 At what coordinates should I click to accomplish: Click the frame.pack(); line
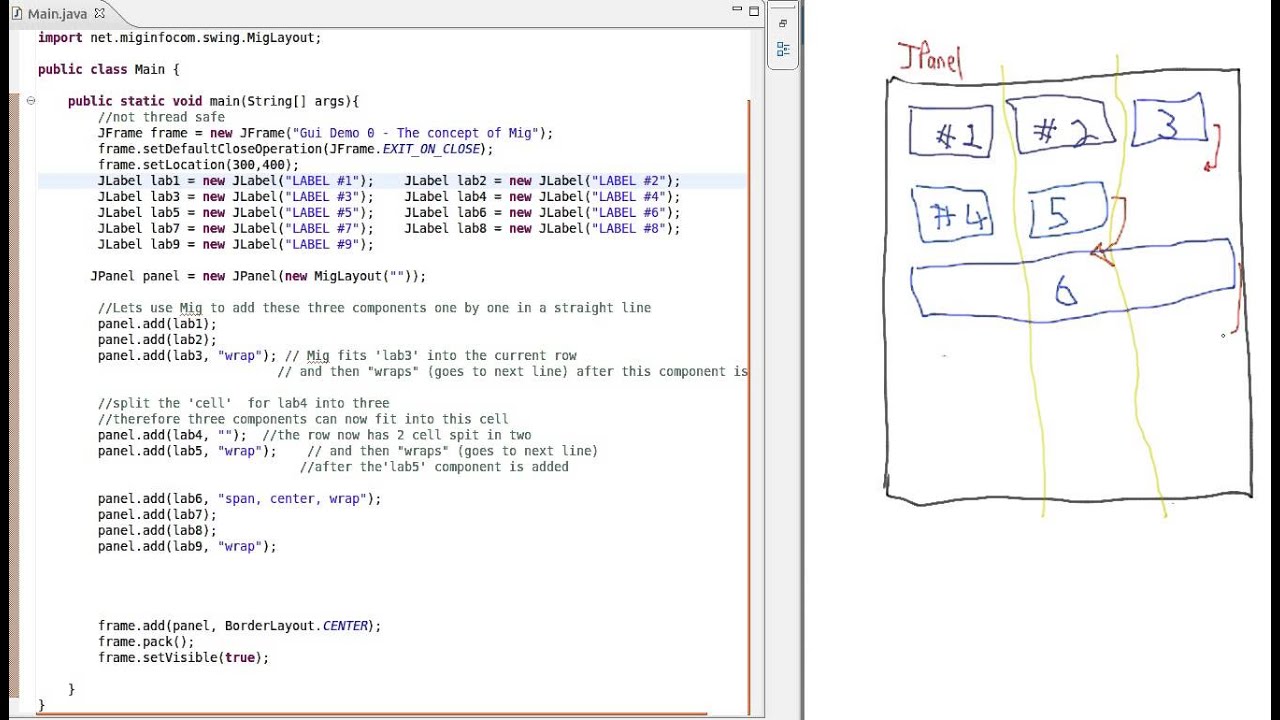tap(146, 642)
